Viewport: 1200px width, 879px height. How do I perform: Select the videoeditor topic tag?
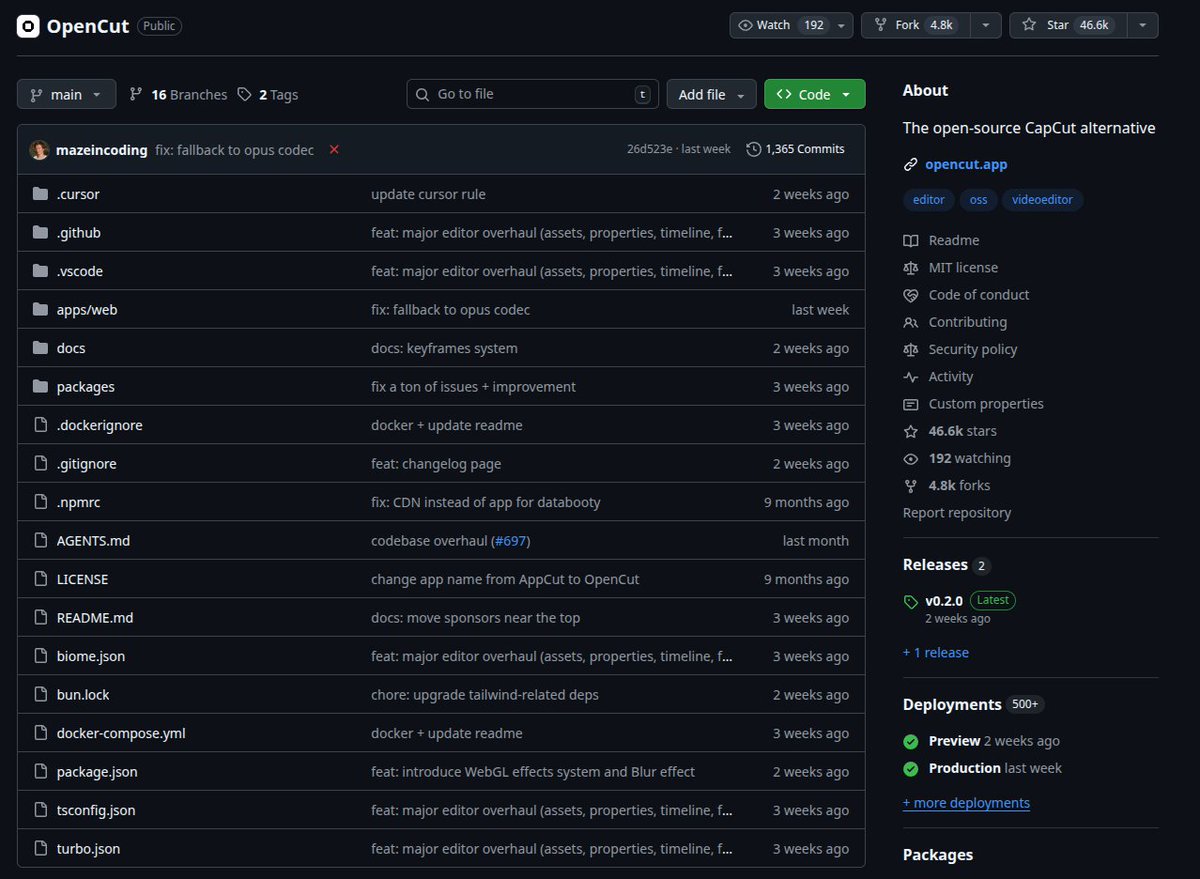point(1042,200)
